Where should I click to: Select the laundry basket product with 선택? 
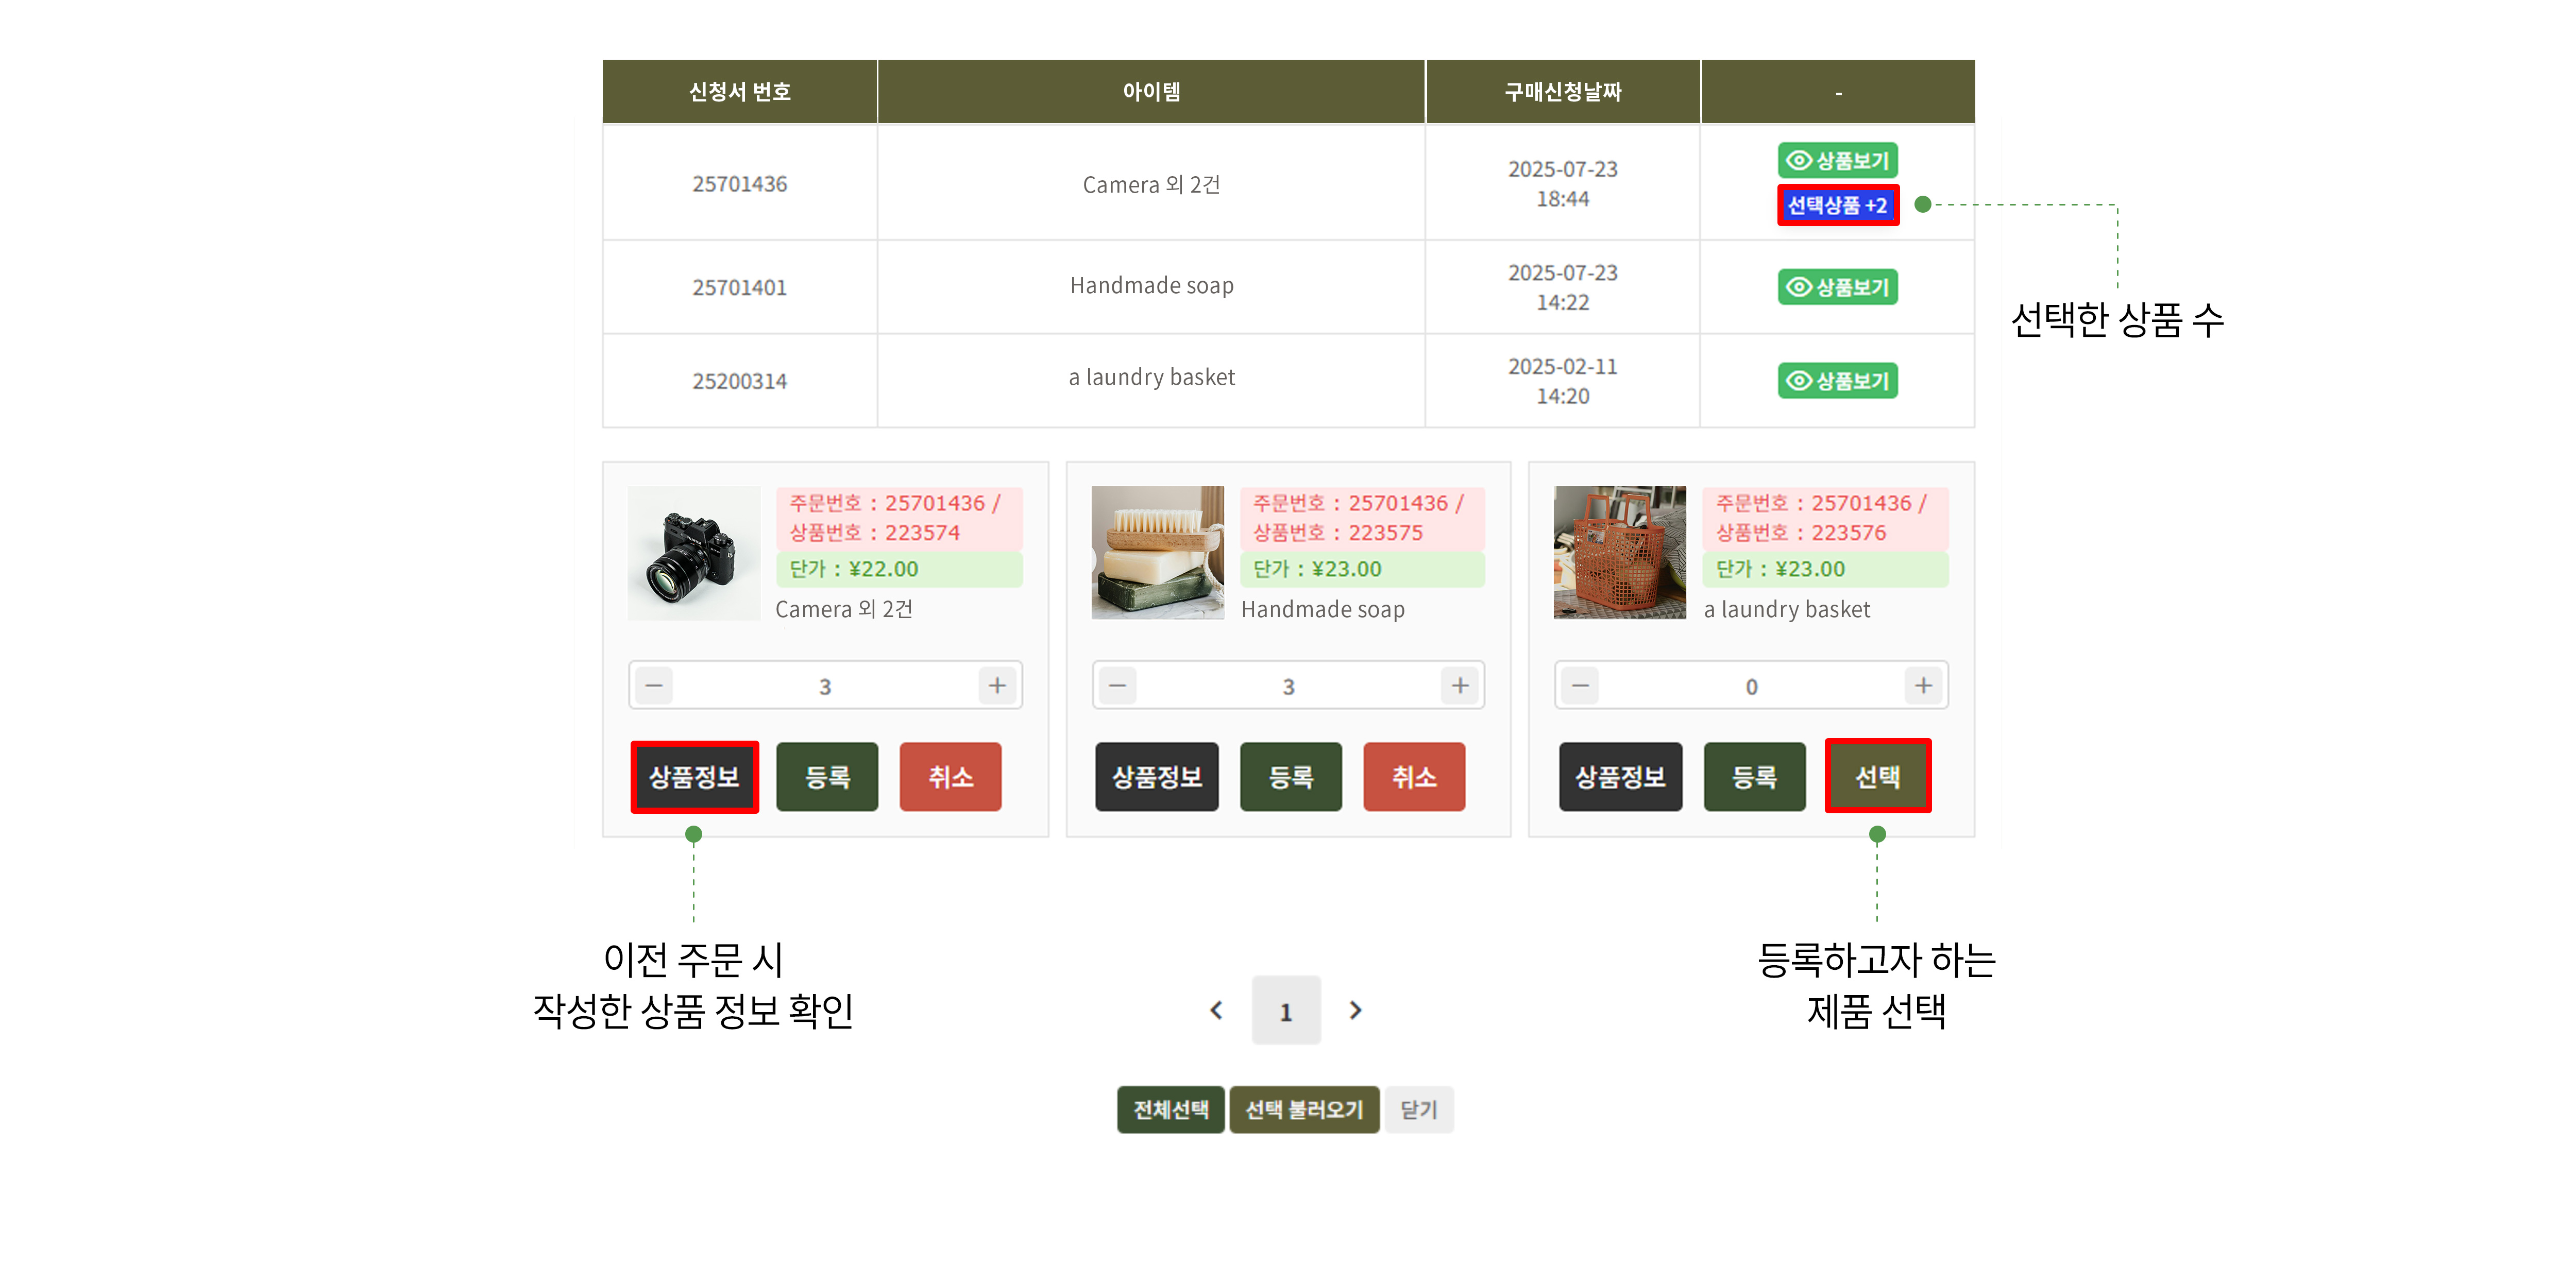(x=1877, y=777)
